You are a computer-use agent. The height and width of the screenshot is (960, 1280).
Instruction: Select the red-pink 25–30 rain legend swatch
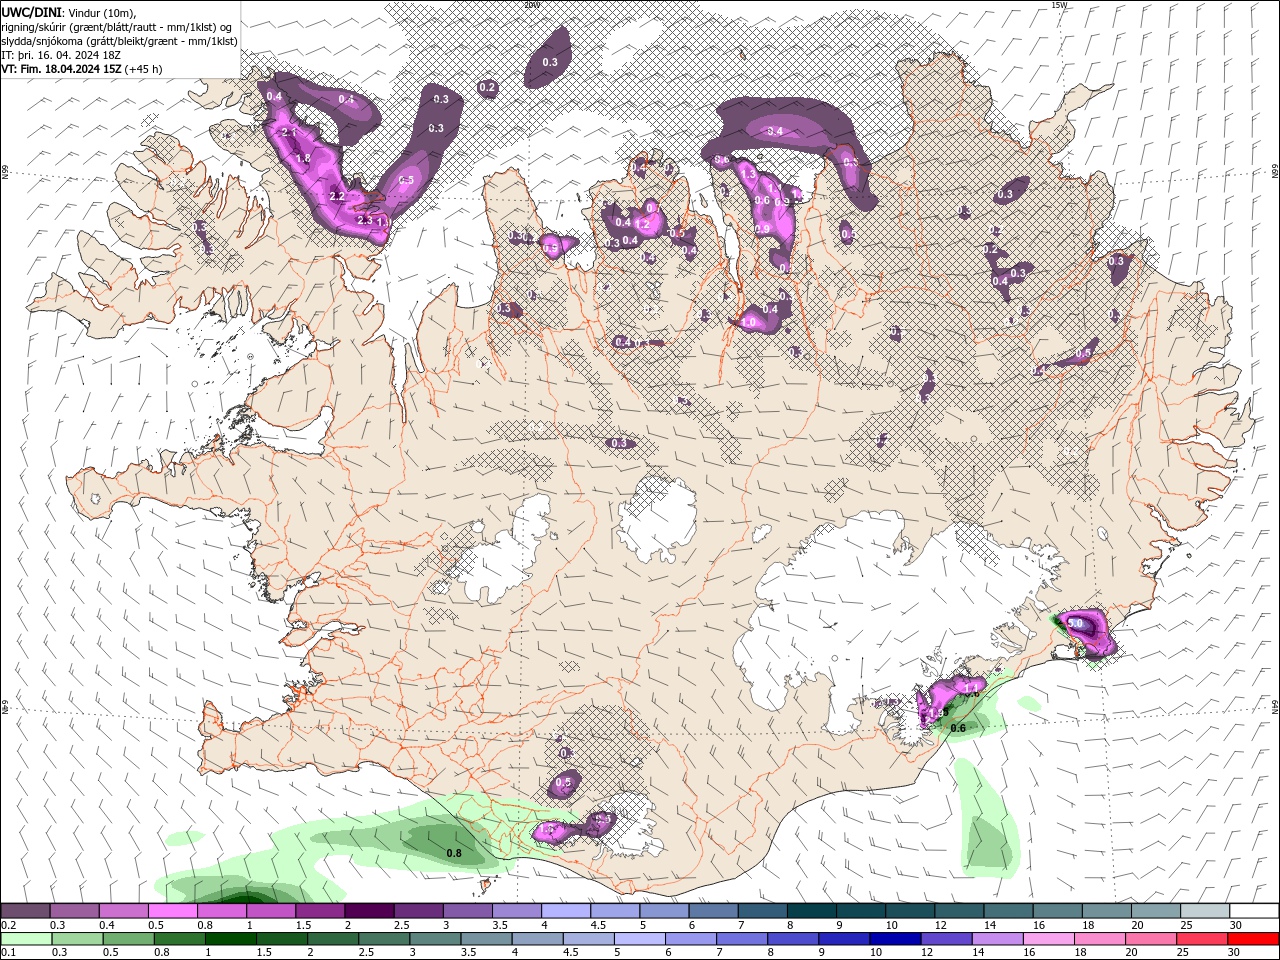pyautogui.click(x=1202, y=939)
